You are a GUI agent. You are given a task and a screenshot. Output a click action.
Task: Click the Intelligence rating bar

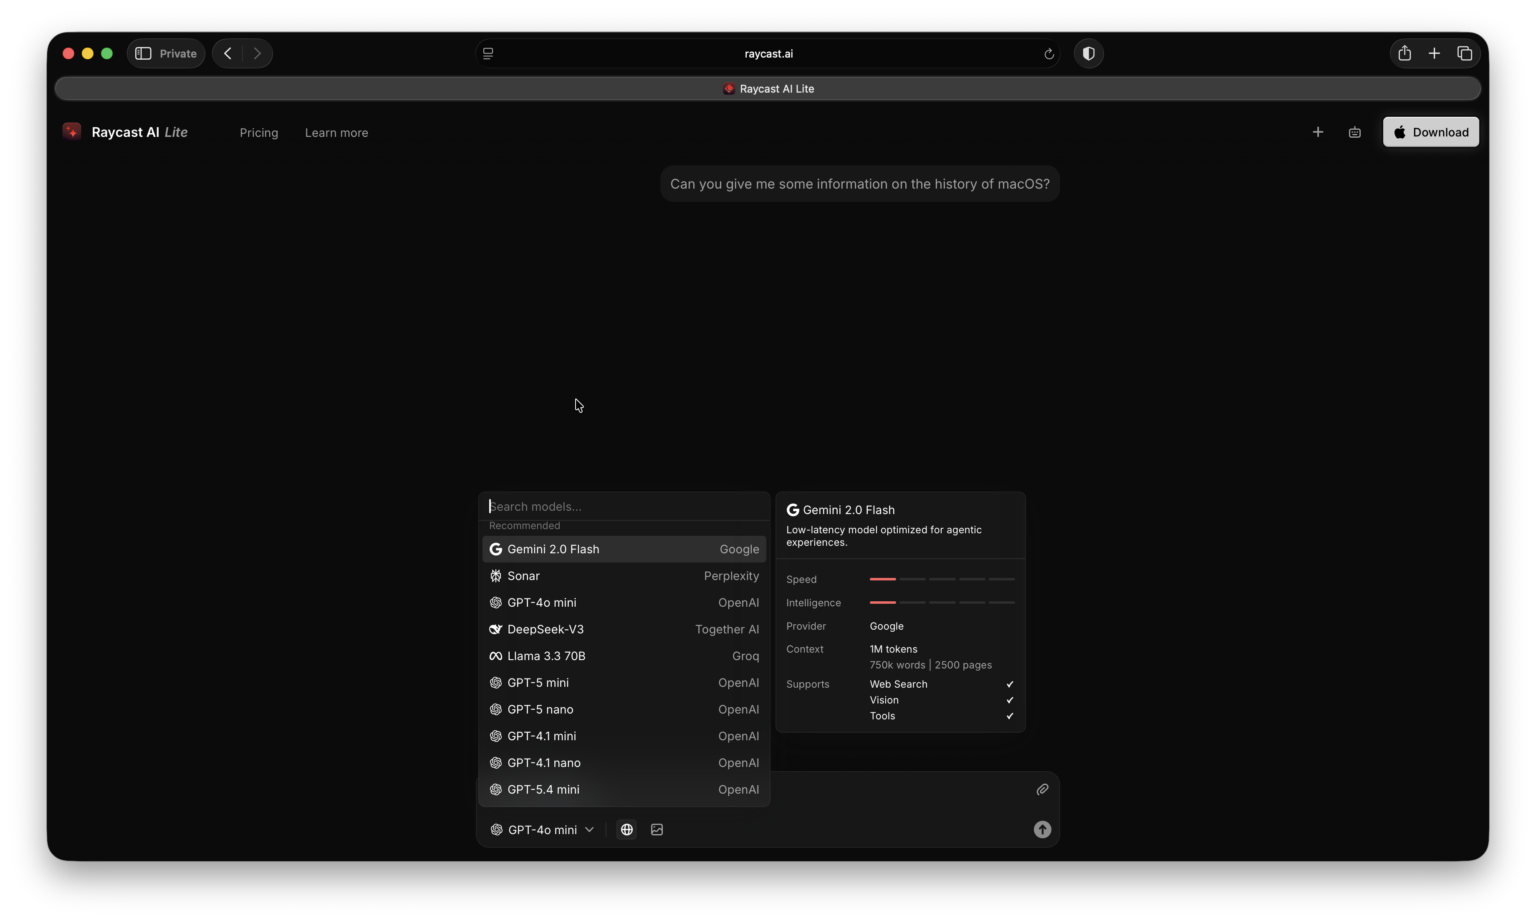click(x=942, y=603)
